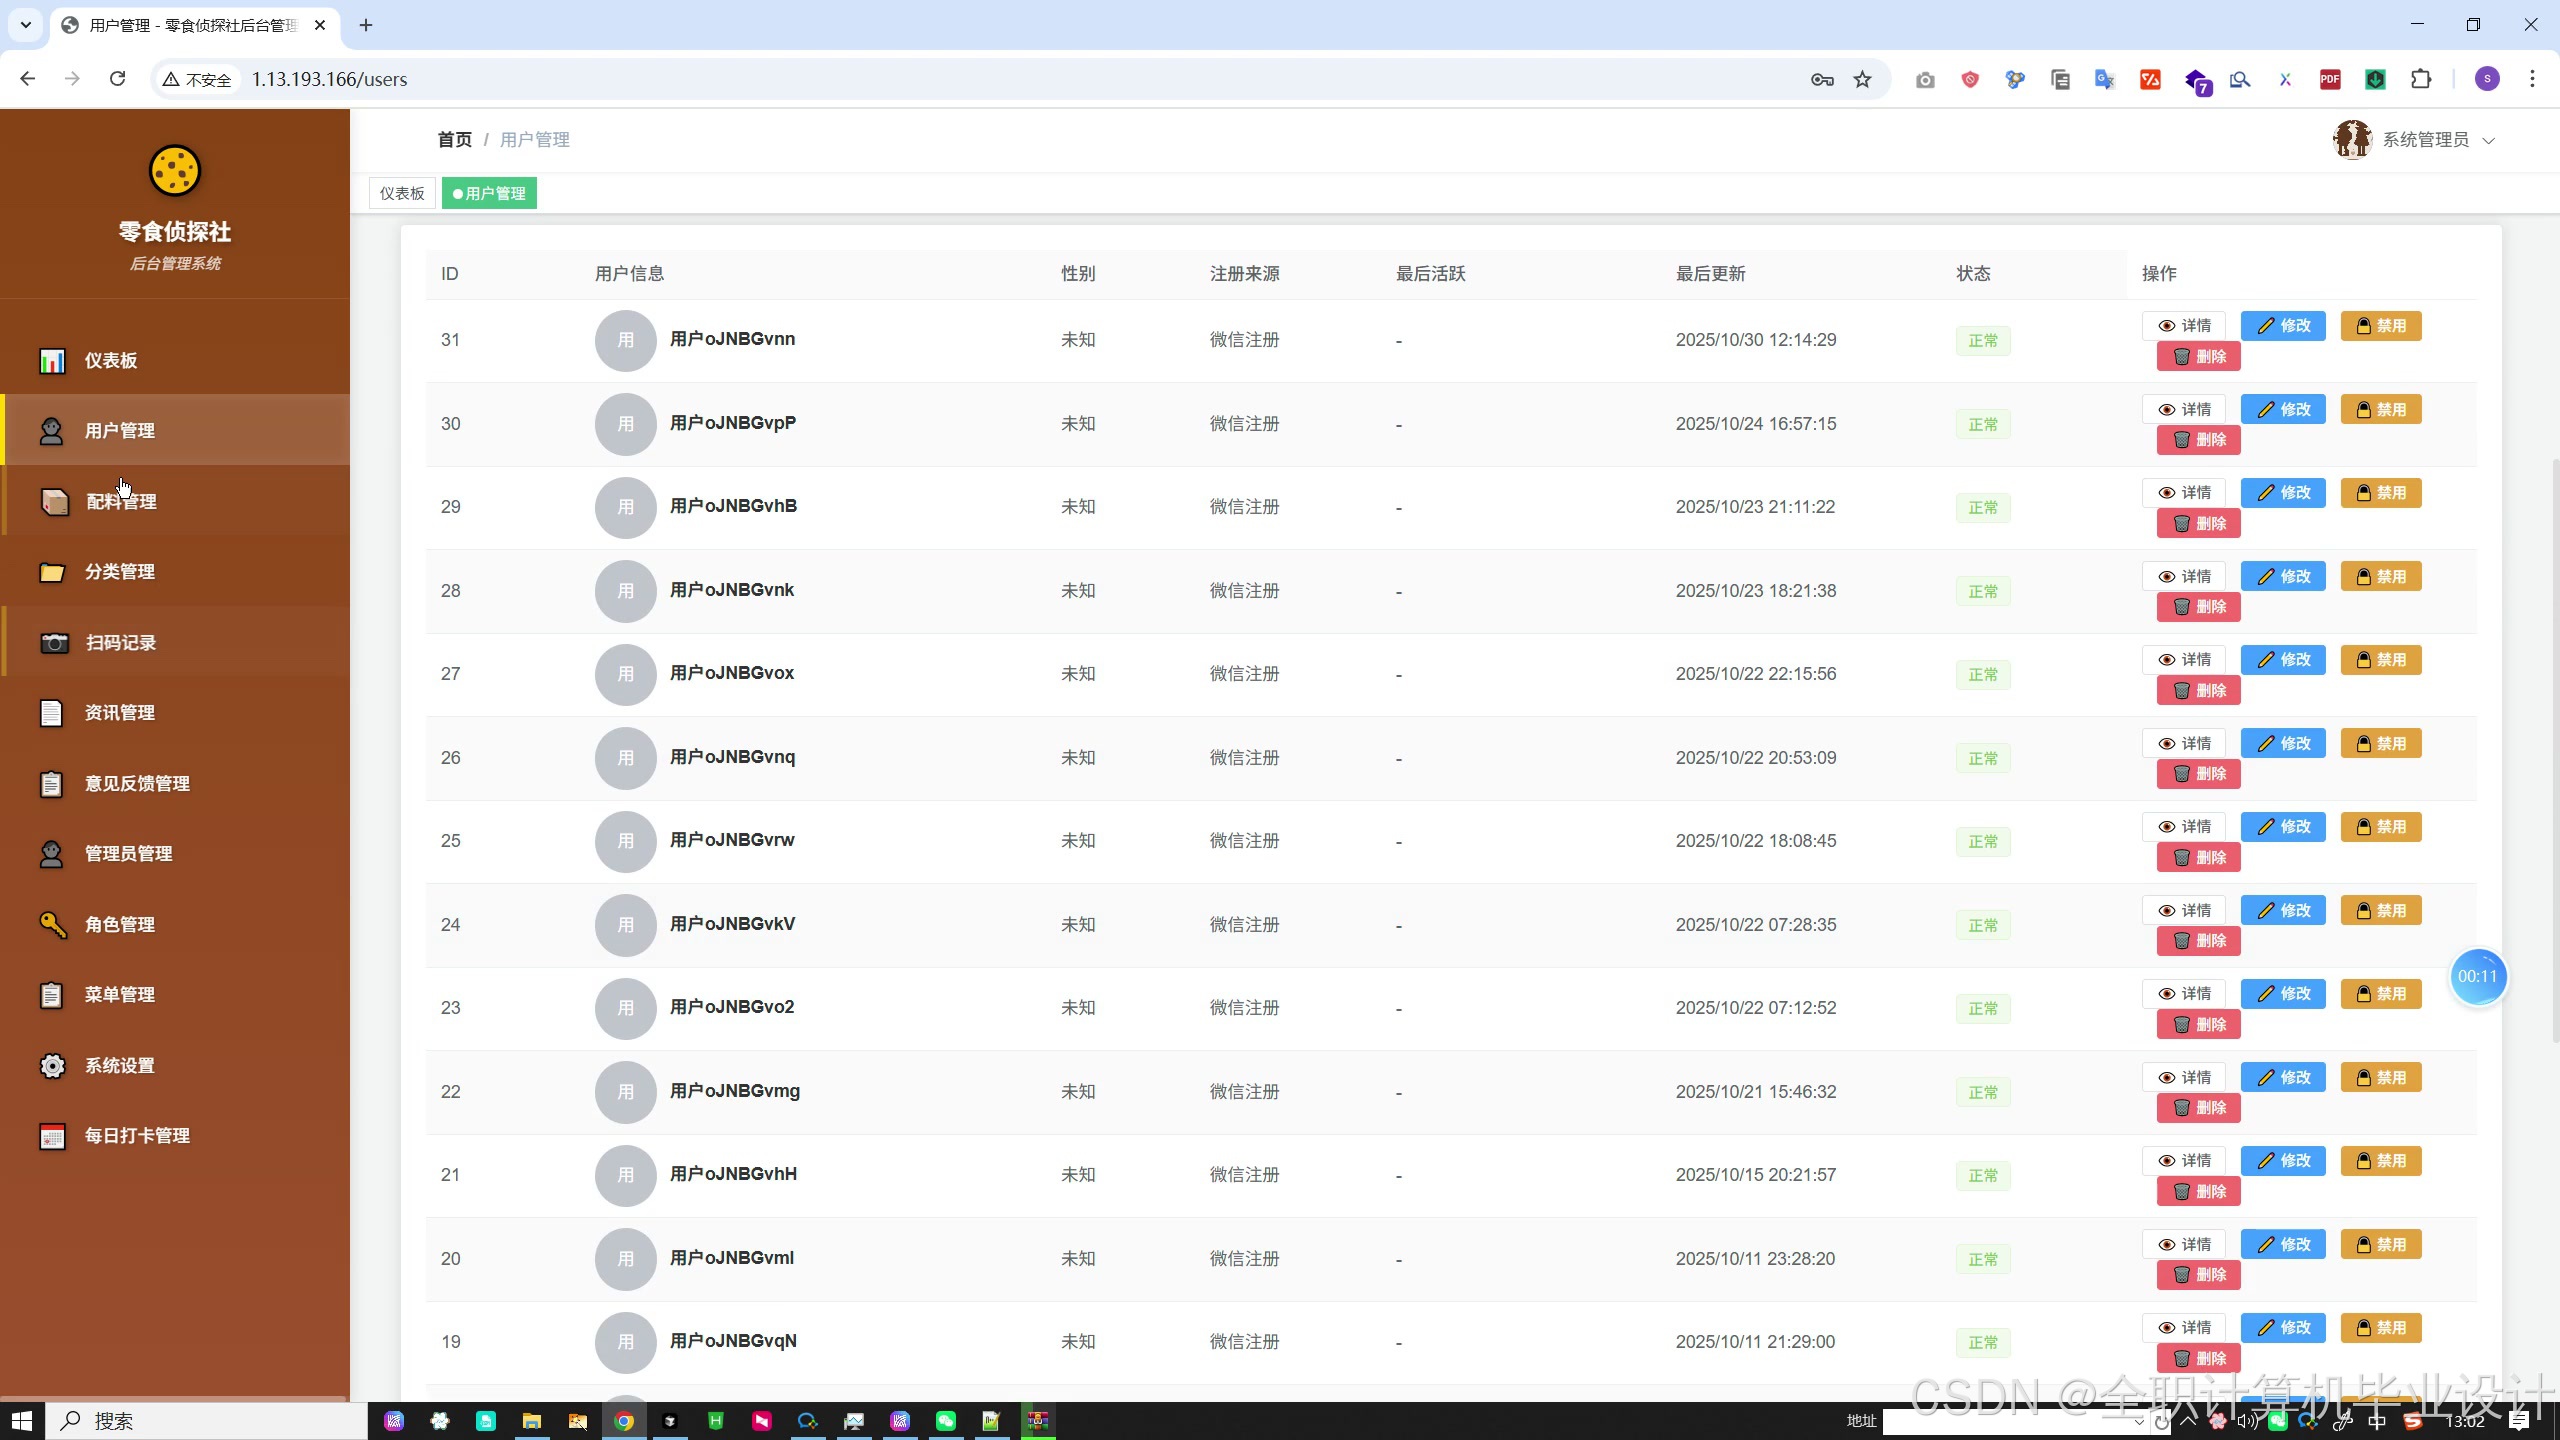The width and height of the screenshot is (2560, 1440).
Task: Select 资讯管理 in the sidebar menu
Action: tap(120, 713)
